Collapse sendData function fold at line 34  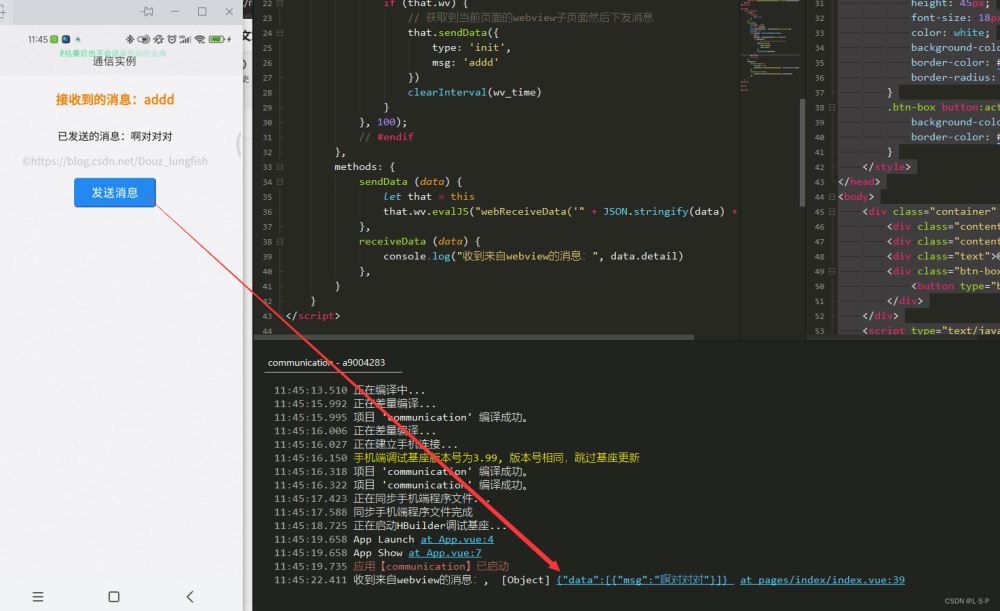point(280,182)
